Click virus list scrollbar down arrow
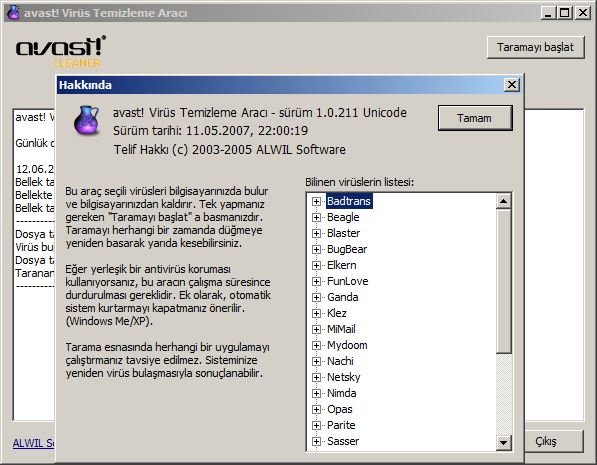The image size is (597, 465). (503, 443)
